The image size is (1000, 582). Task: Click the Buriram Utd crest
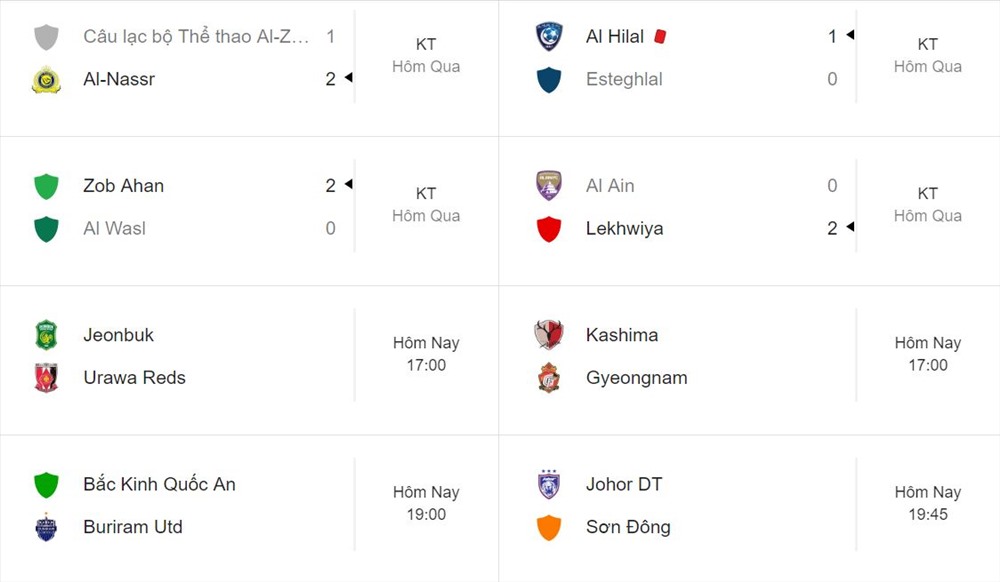click(x=46, y=527)
